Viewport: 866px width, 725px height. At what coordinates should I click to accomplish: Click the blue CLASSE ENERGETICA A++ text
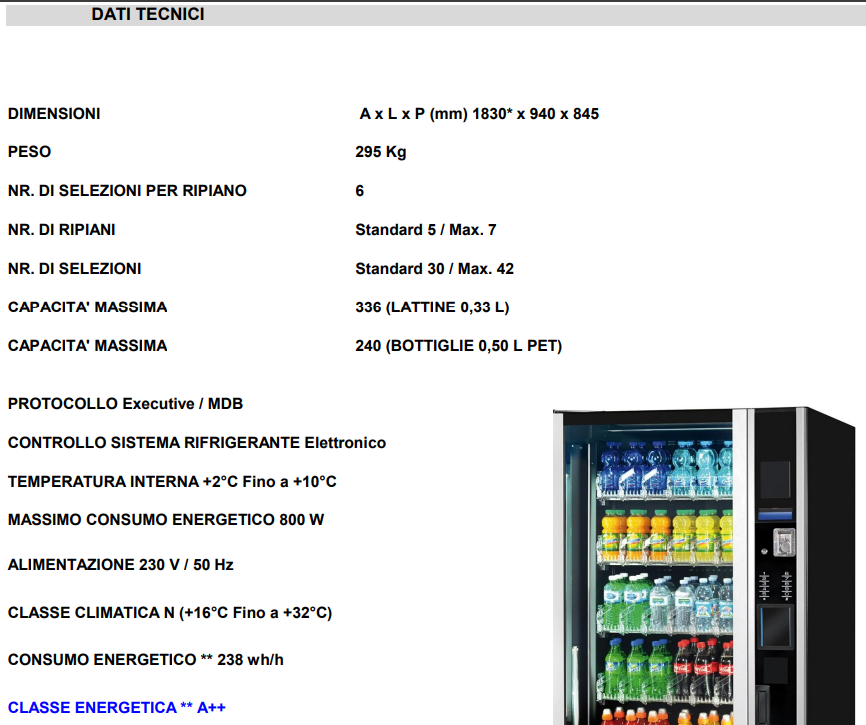[117, 707]
